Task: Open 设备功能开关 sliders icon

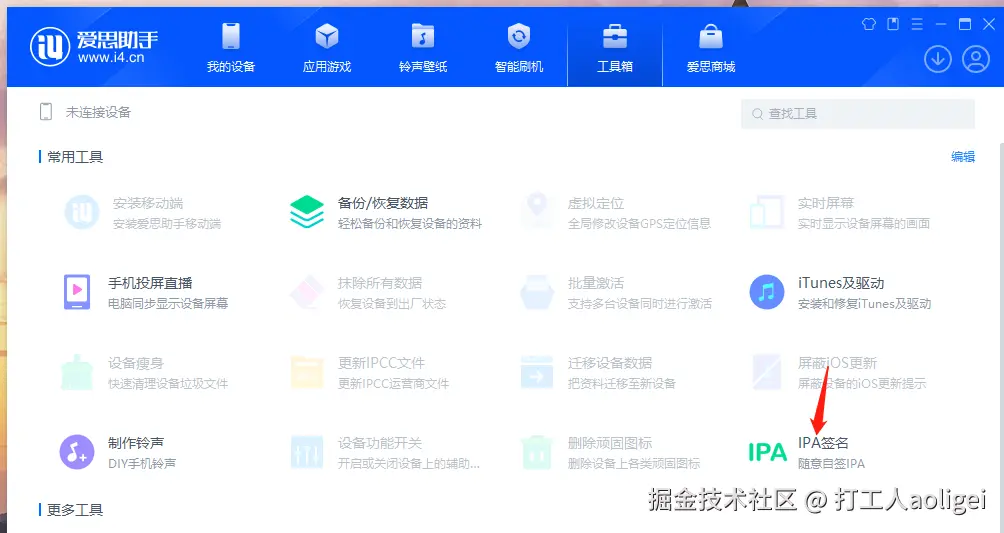Action: [307, 452]
